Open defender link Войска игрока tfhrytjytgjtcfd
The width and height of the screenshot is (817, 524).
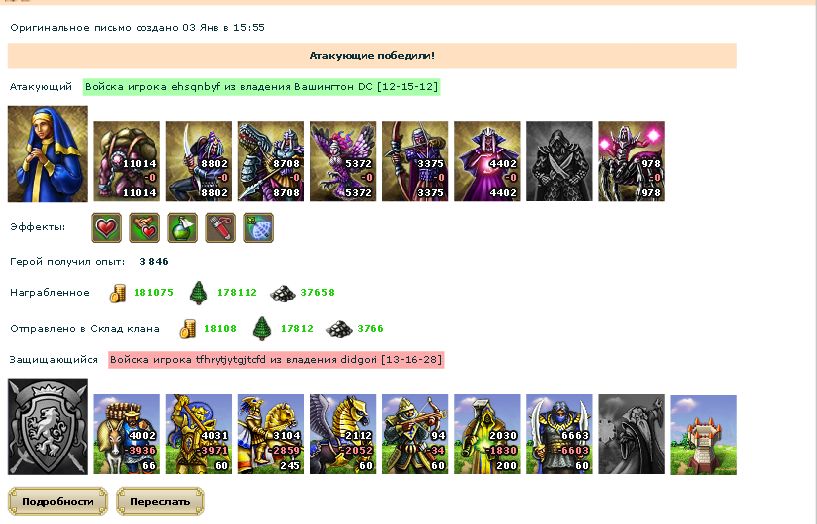click(x=276, y=360)
